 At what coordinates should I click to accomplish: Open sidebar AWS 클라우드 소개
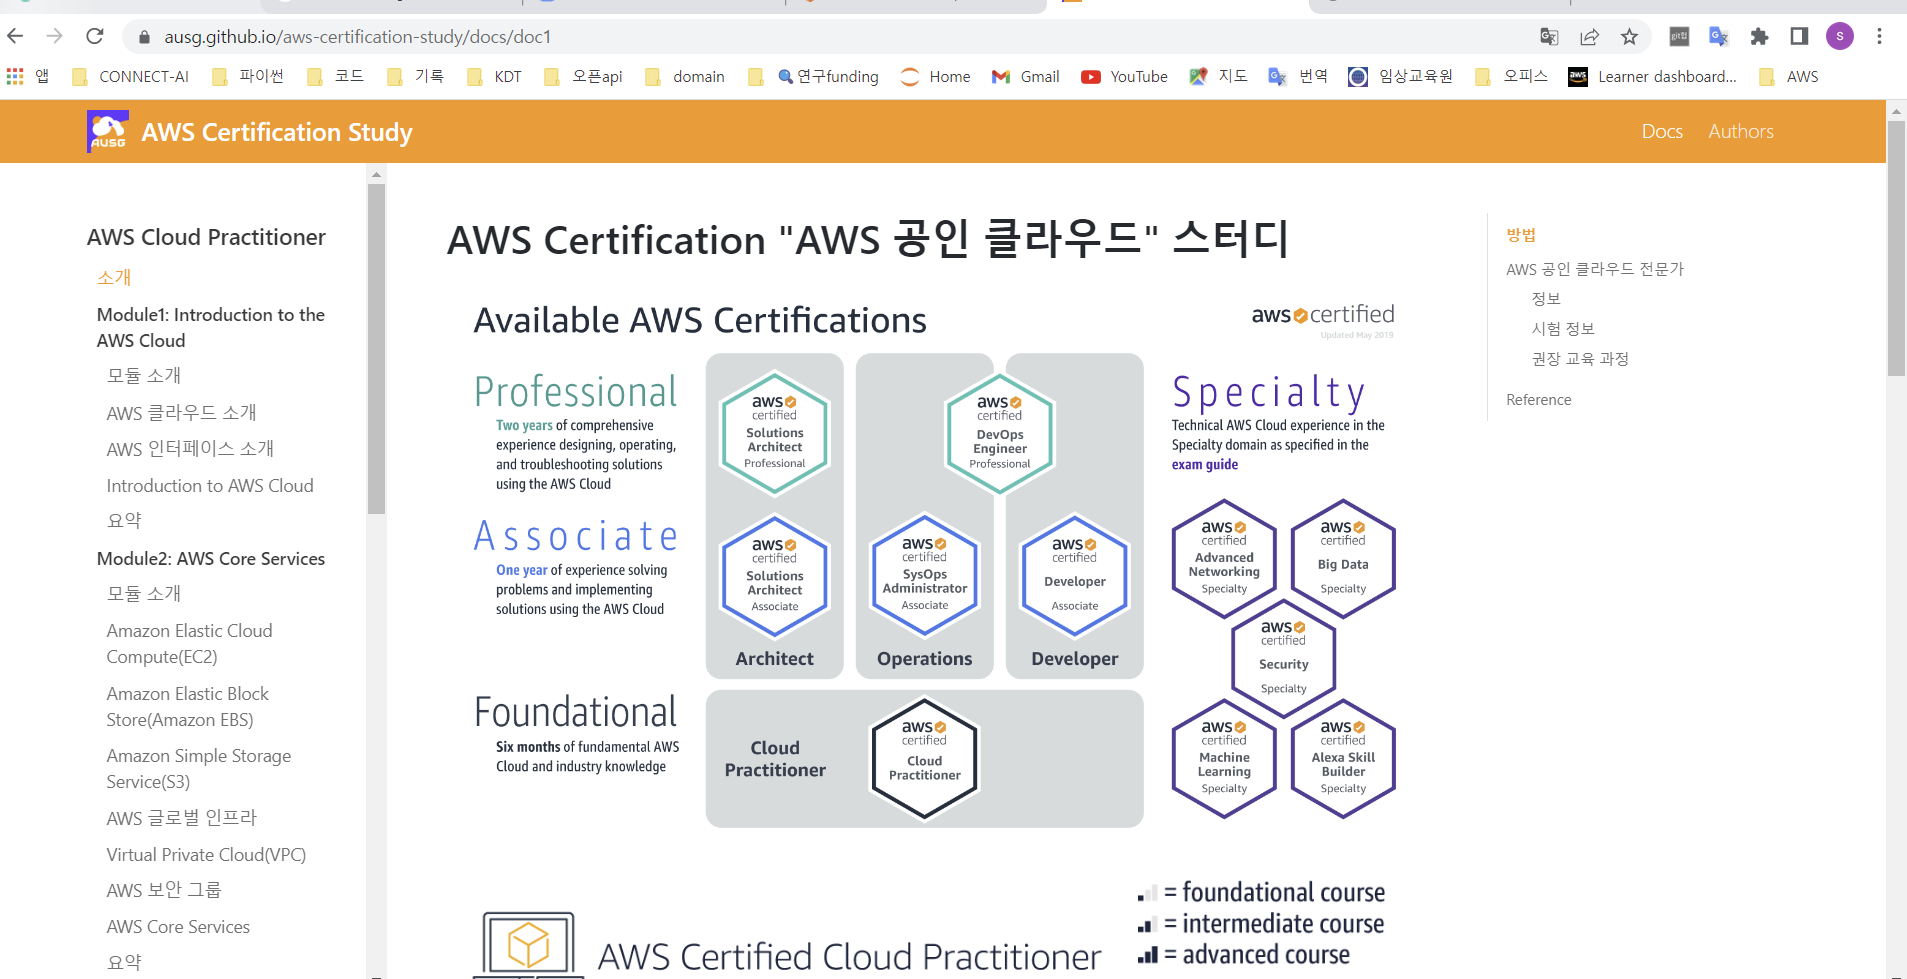coord(181,412)
